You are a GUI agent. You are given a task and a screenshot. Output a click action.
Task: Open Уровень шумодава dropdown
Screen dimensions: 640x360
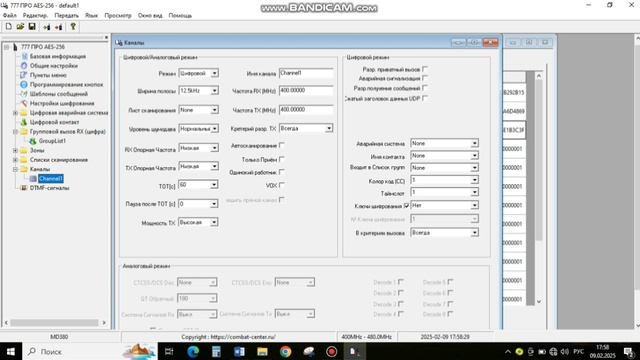click(x=214, y=129)
